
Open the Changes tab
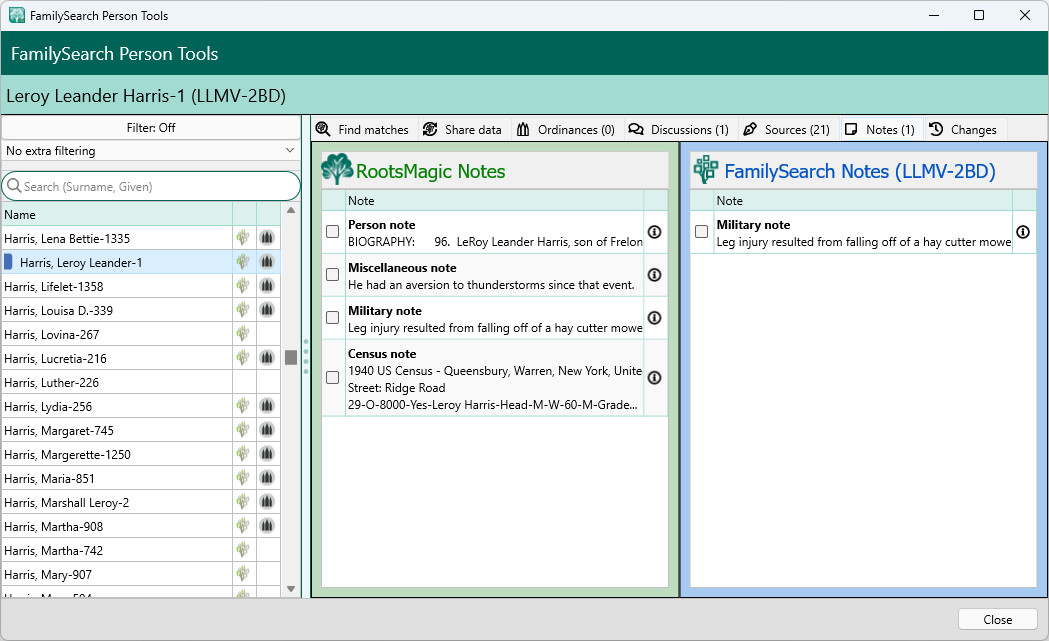point(964,129)
